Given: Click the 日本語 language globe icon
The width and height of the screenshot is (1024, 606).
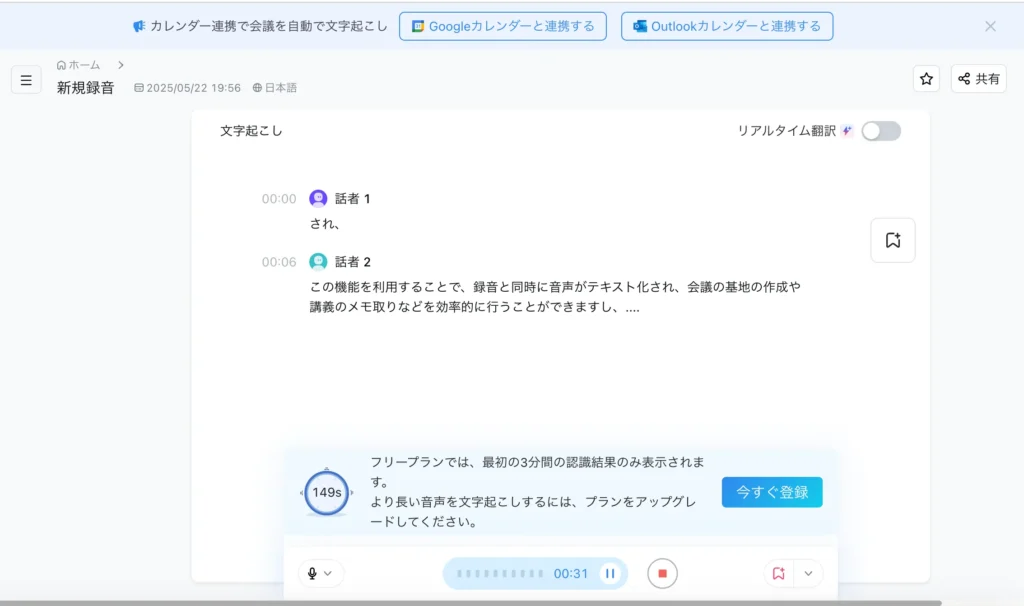Looking at the screenshot, I should point(257,88).
